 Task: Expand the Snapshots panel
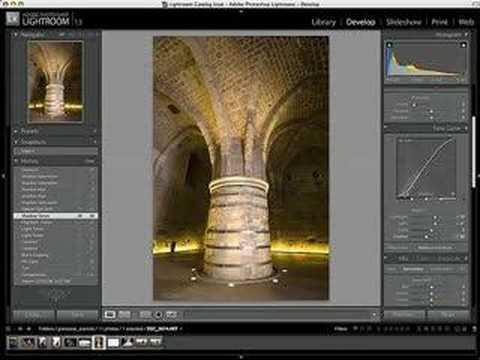pyautogui.click(x=16, y=142)
